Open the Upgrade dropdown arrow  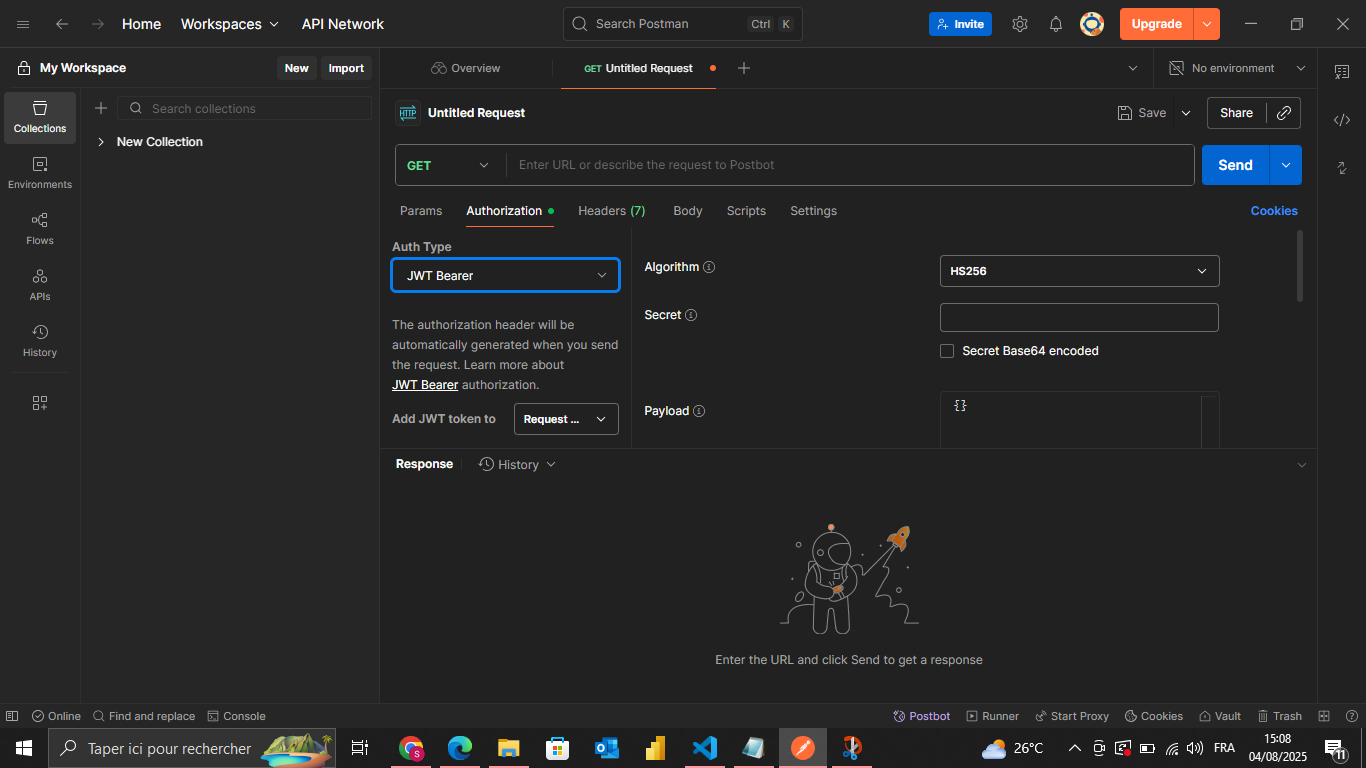click(1207, 24)
